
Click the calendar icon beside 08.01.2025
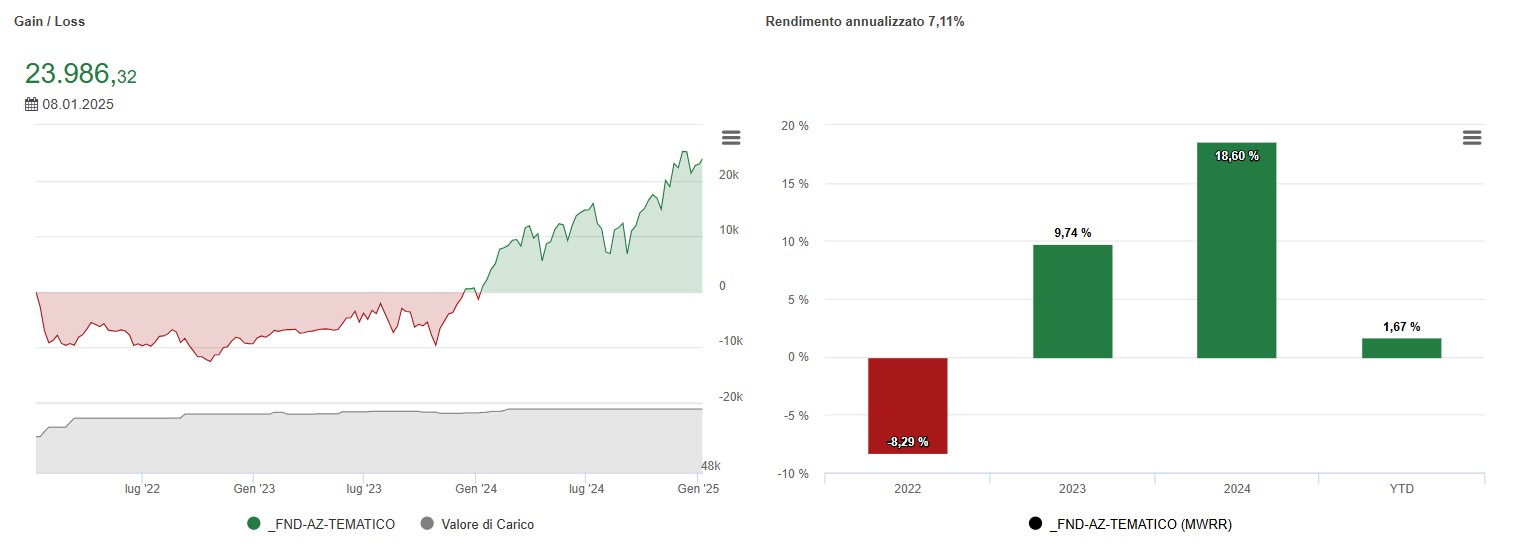[x=31, y=104]
